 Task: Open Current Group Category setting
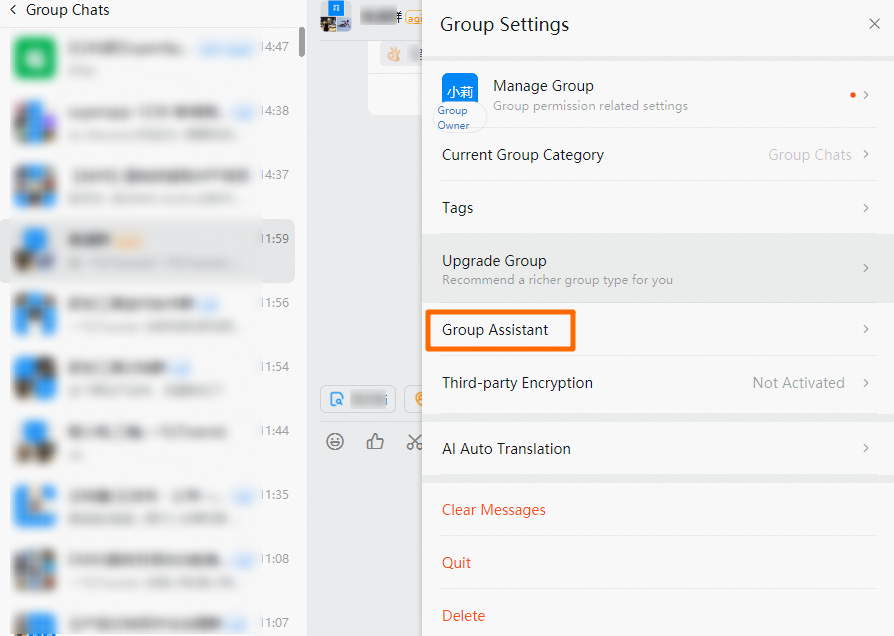658,155
